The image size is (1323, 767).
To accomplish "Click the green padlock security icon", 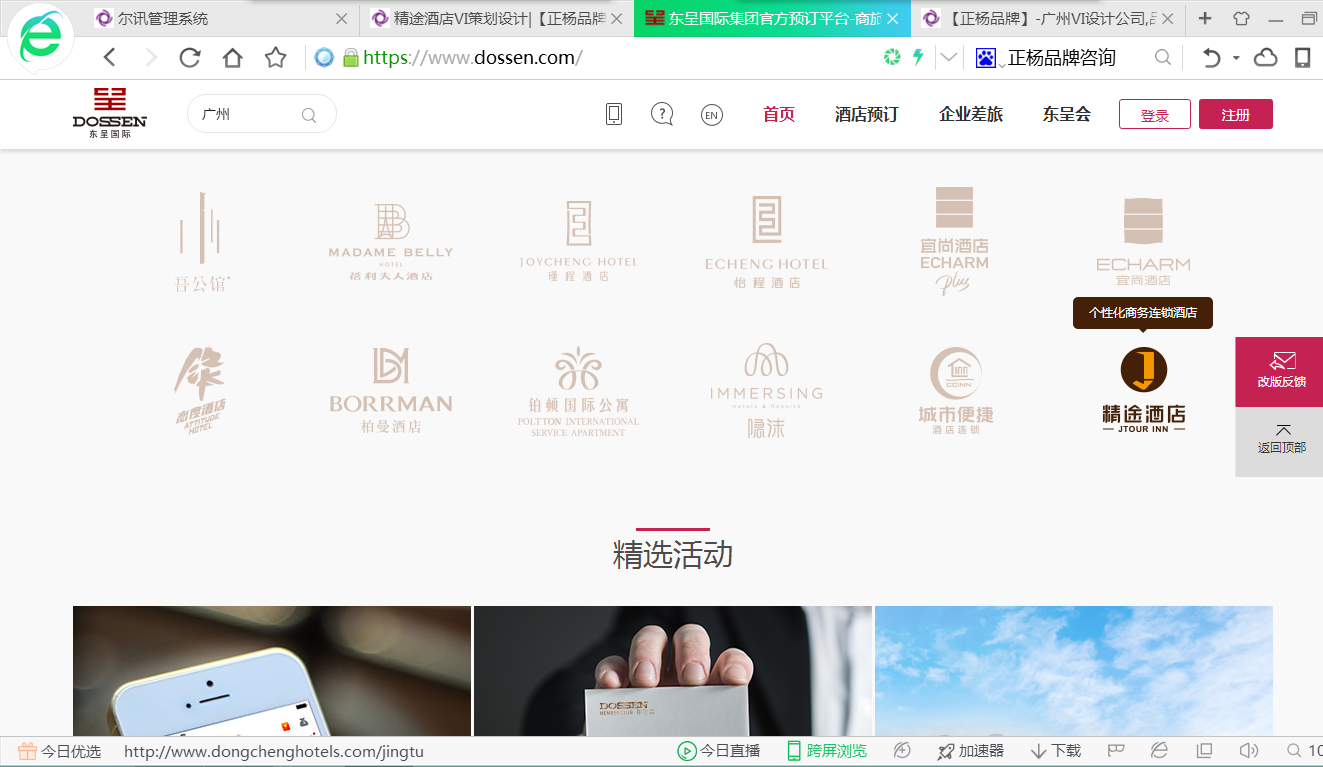I will click(350, 58).
